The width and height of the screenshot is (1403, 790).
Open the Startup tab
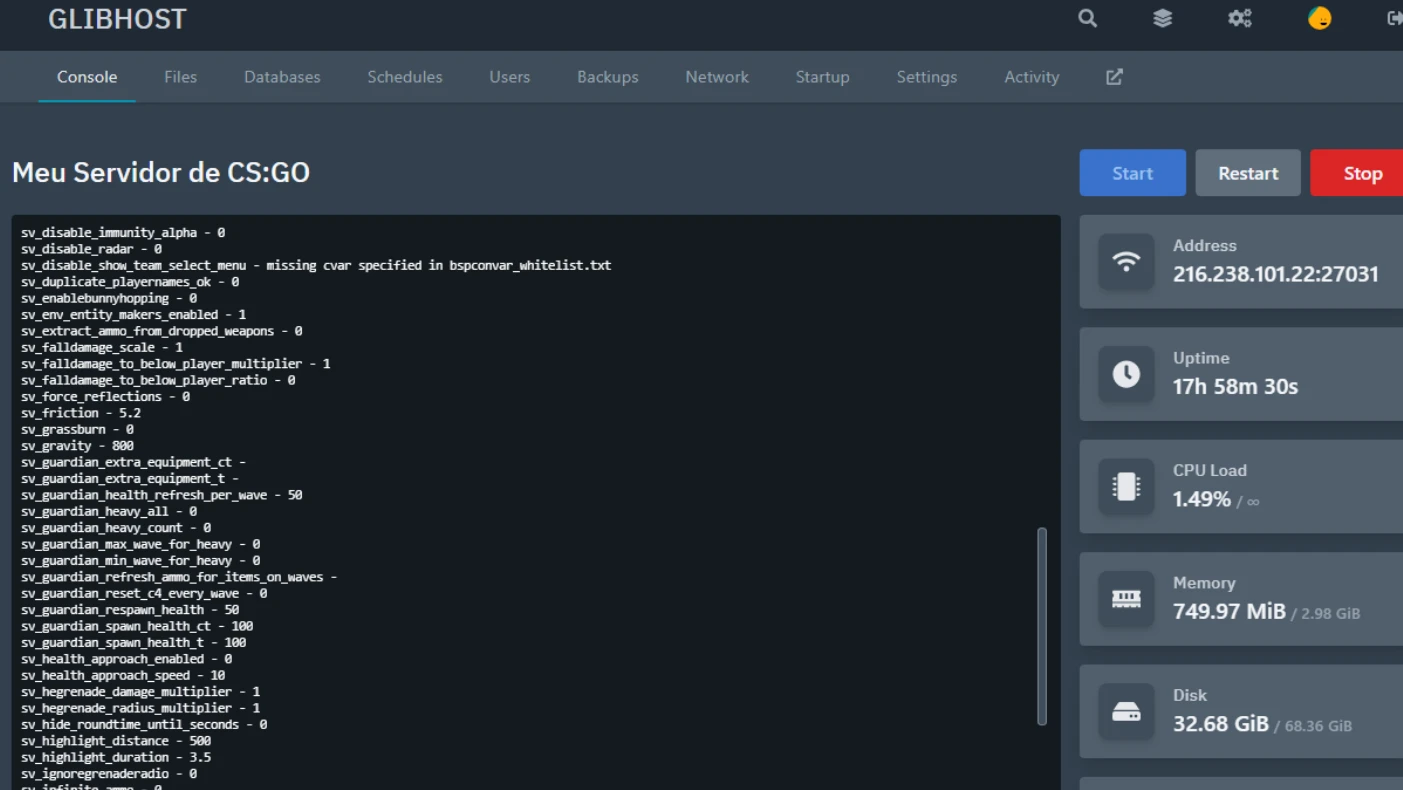[822, 77]
